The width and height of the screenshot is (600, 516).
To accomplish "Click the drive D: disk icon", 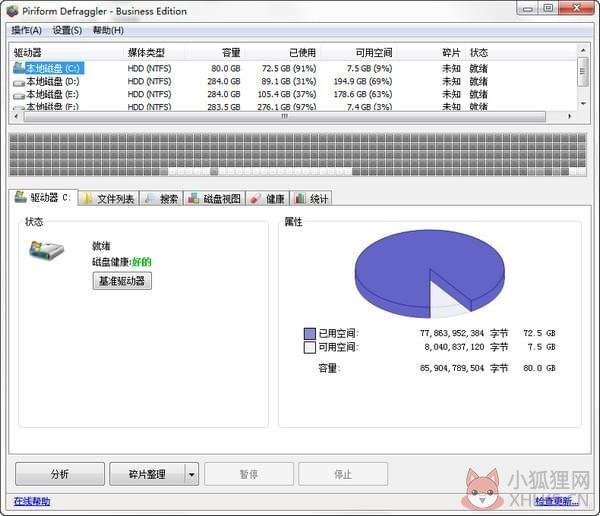I will tap(19, 82).
